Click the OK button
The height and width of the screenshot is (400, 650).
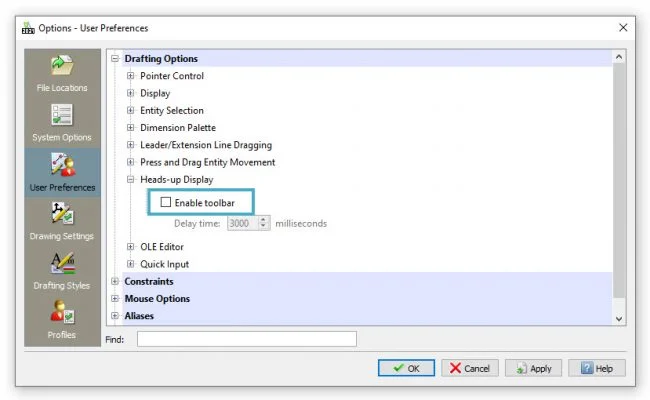coord(406,368)
